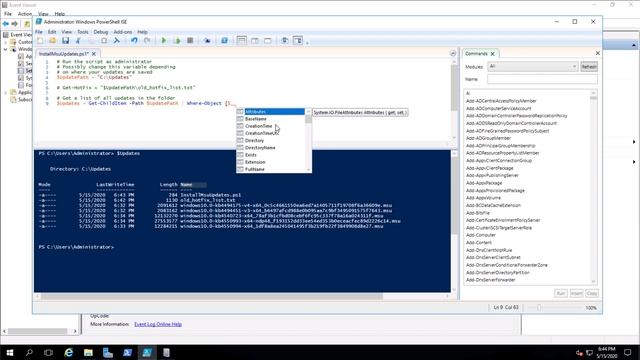Show script pane on the right icon
This screenshot has height=360, width=640.
[255, 40]
